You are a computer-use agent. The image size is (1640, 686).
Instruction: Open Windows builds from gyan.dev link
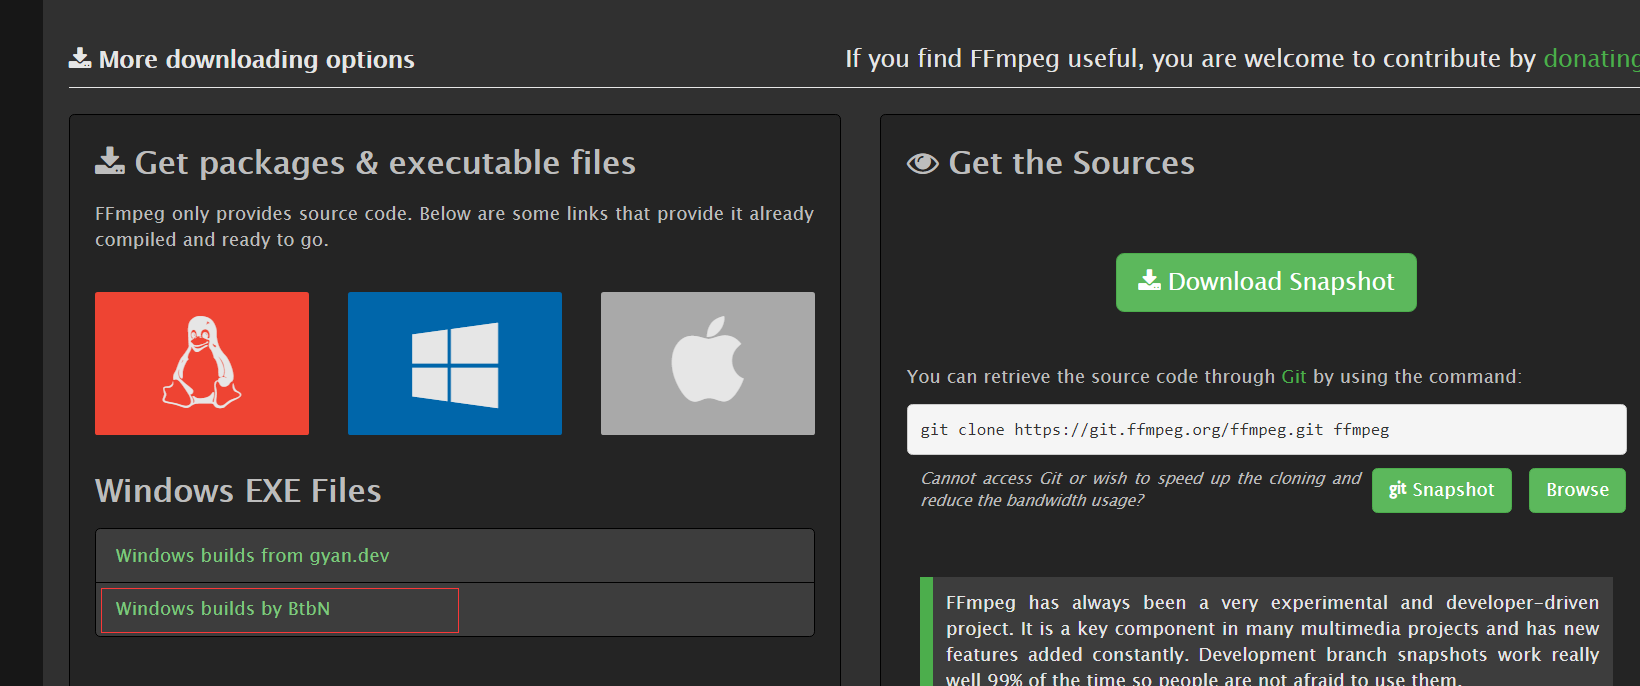pos(252,556)
